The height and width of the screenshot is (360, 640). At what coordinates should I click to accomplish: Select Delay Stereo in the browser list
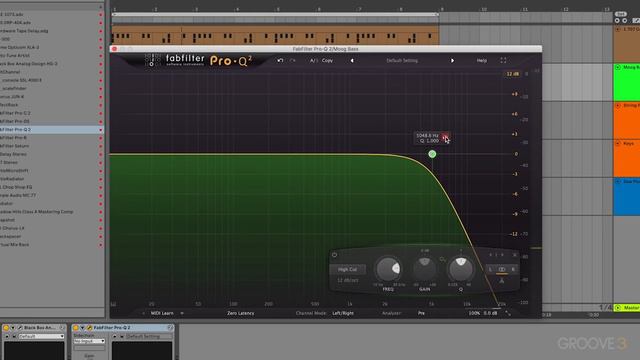(51, 154)
